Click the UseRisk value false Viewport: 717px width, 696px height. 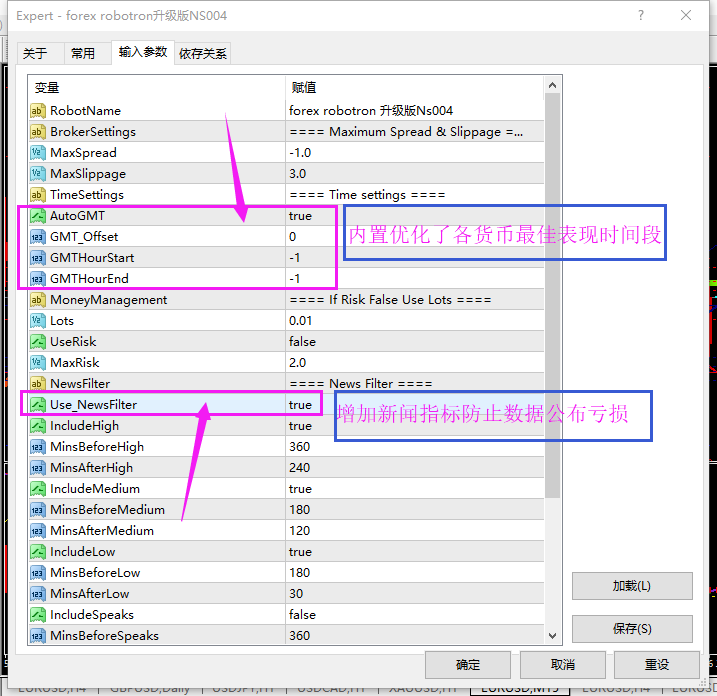302,342
